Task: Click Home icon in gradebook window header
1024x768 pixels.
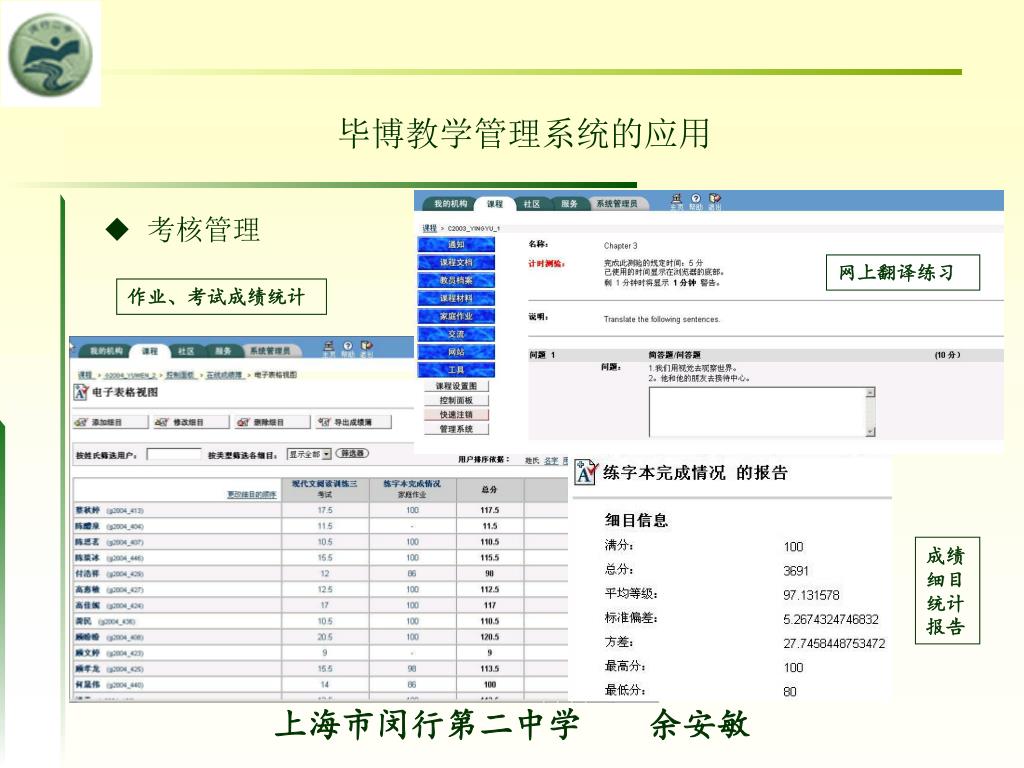Action: pyautogui.click(x=328, y=349)
